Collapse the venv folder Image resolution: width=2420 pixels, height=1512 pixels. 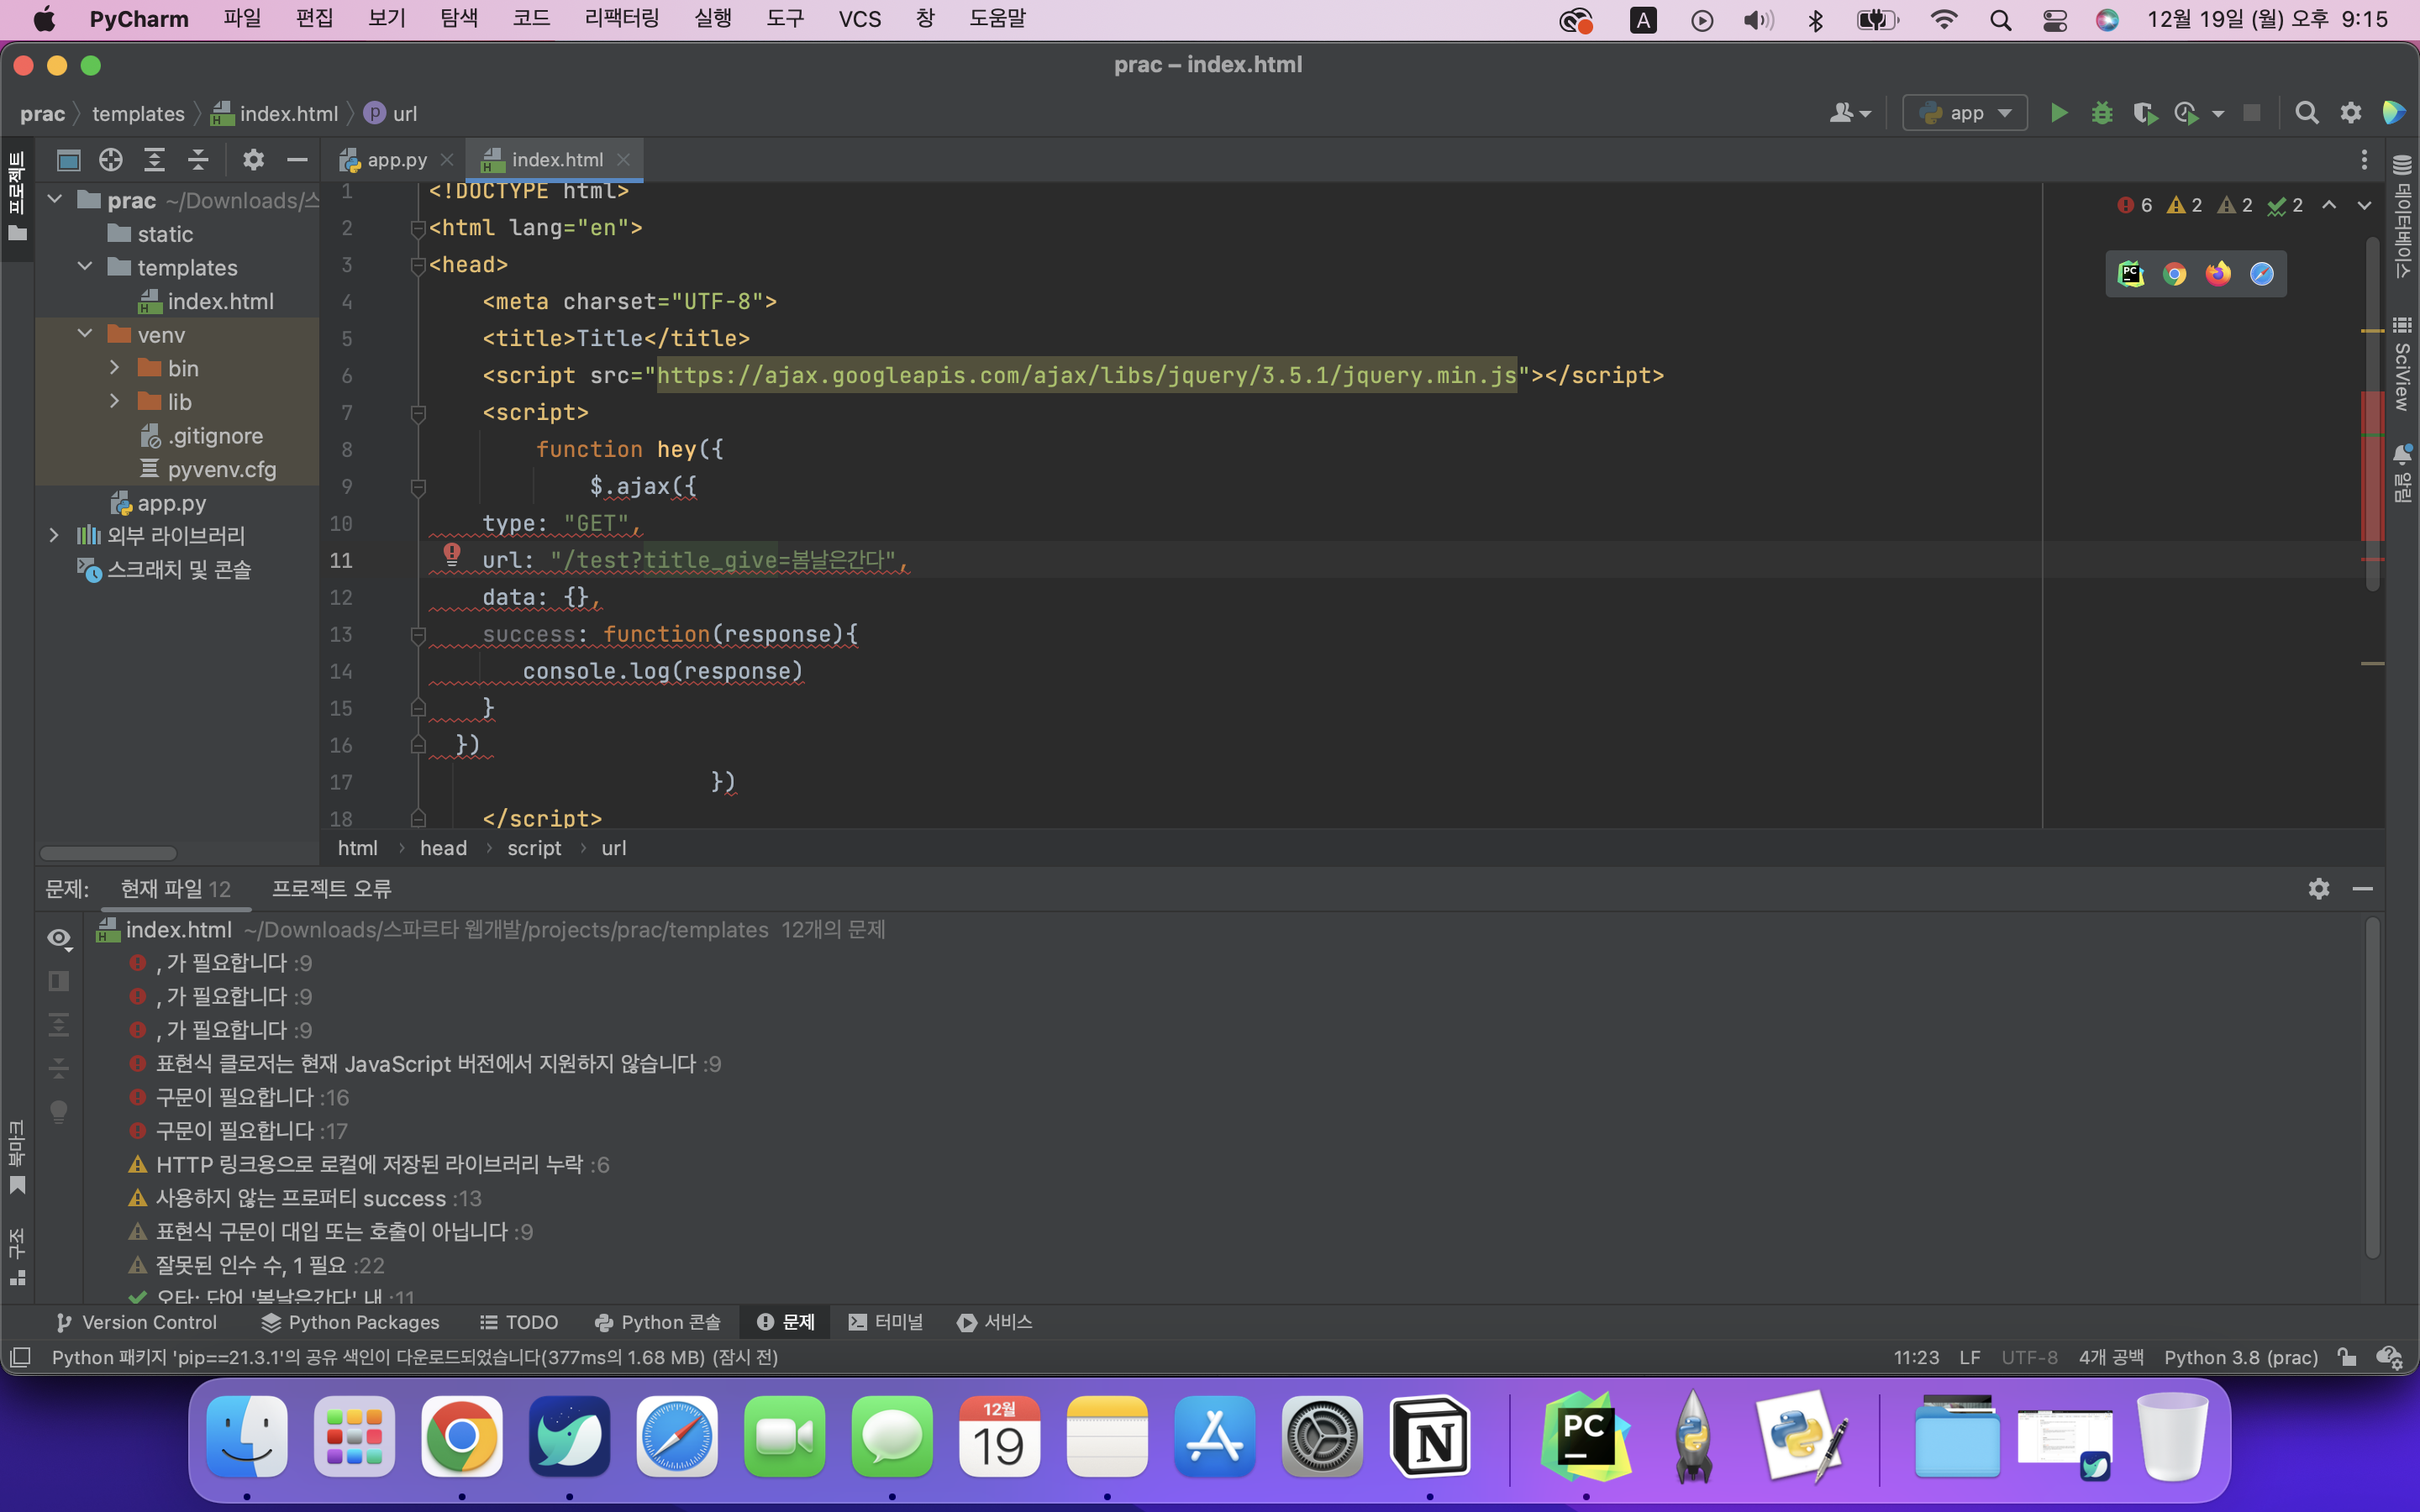85,333
